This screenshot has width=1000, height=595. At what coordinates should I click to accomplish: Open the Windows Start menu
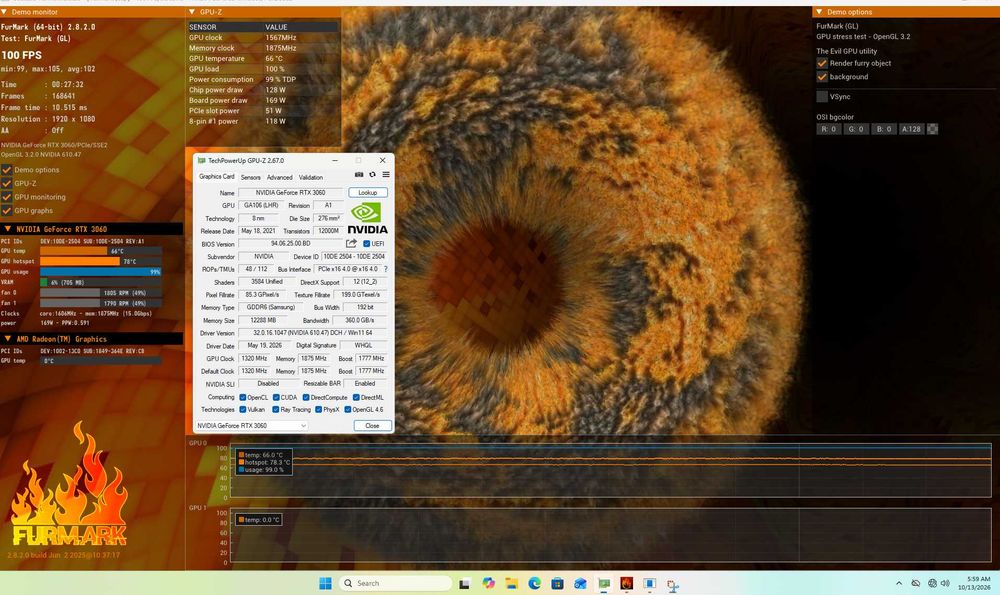[325, 583]
